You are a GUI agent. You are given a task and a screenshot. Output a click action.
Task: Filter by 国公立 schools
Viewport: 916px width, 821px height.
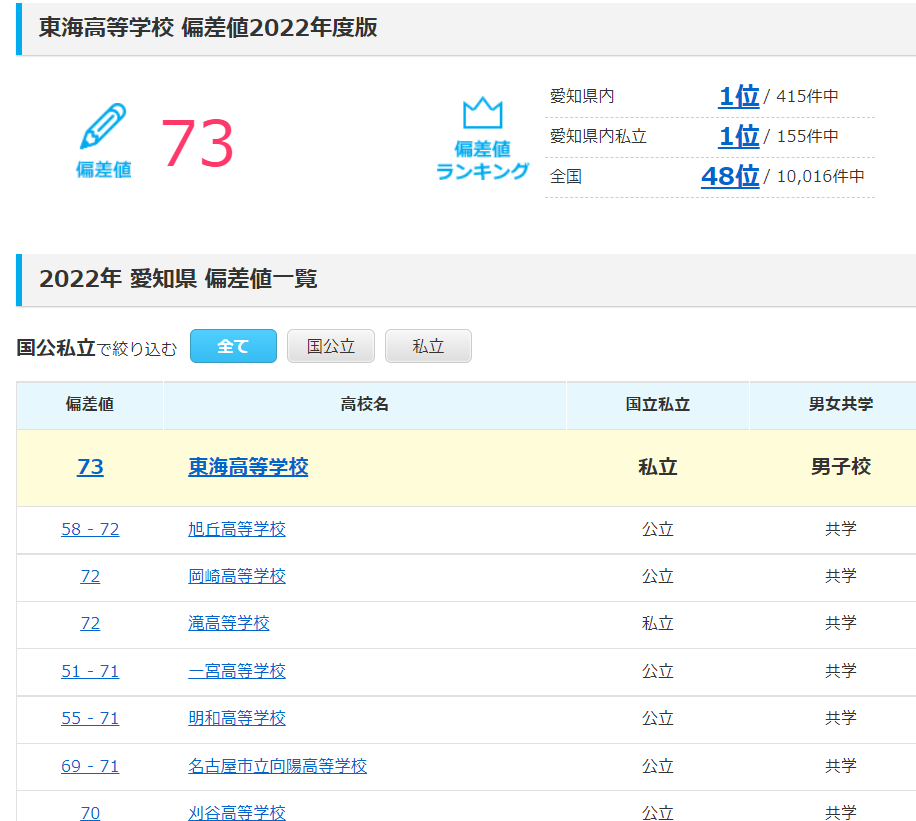pos(331,346)
